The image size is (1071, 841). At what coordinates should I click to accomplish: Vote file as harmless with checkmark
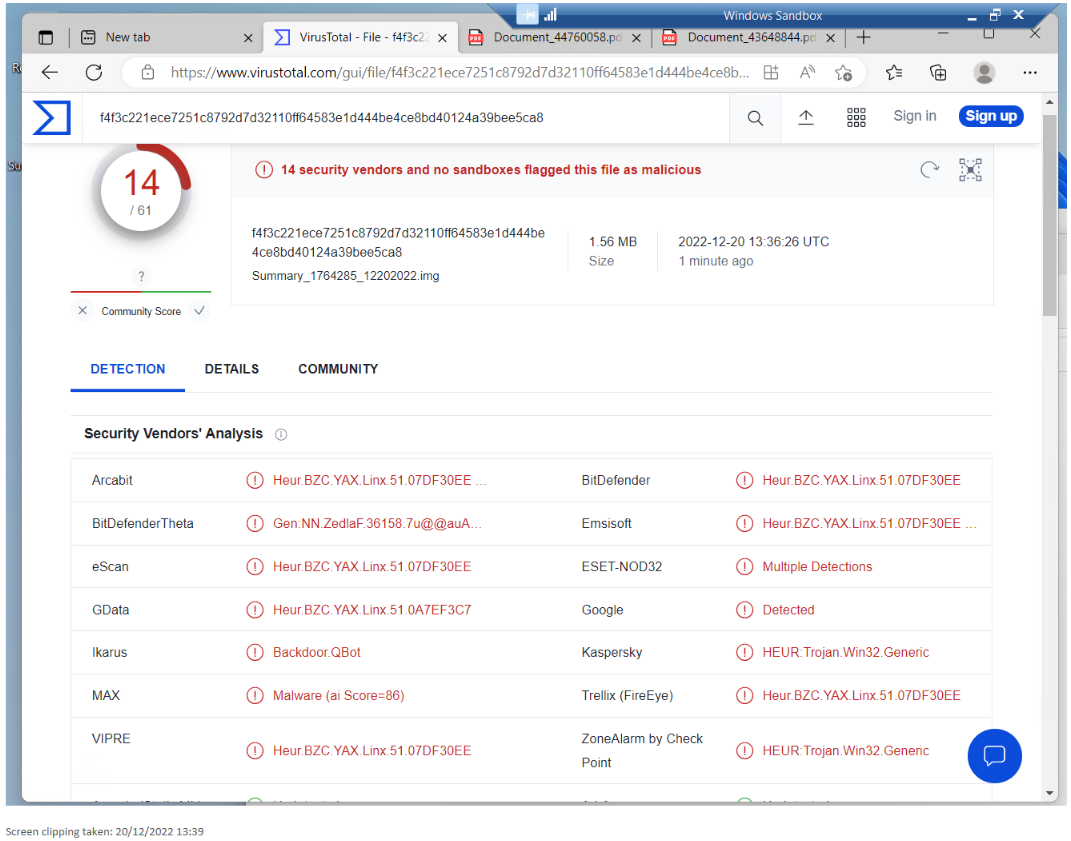tap(199, 311)
